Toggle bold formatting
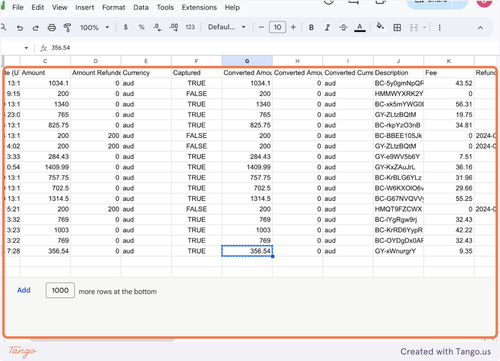 [311, 28]
